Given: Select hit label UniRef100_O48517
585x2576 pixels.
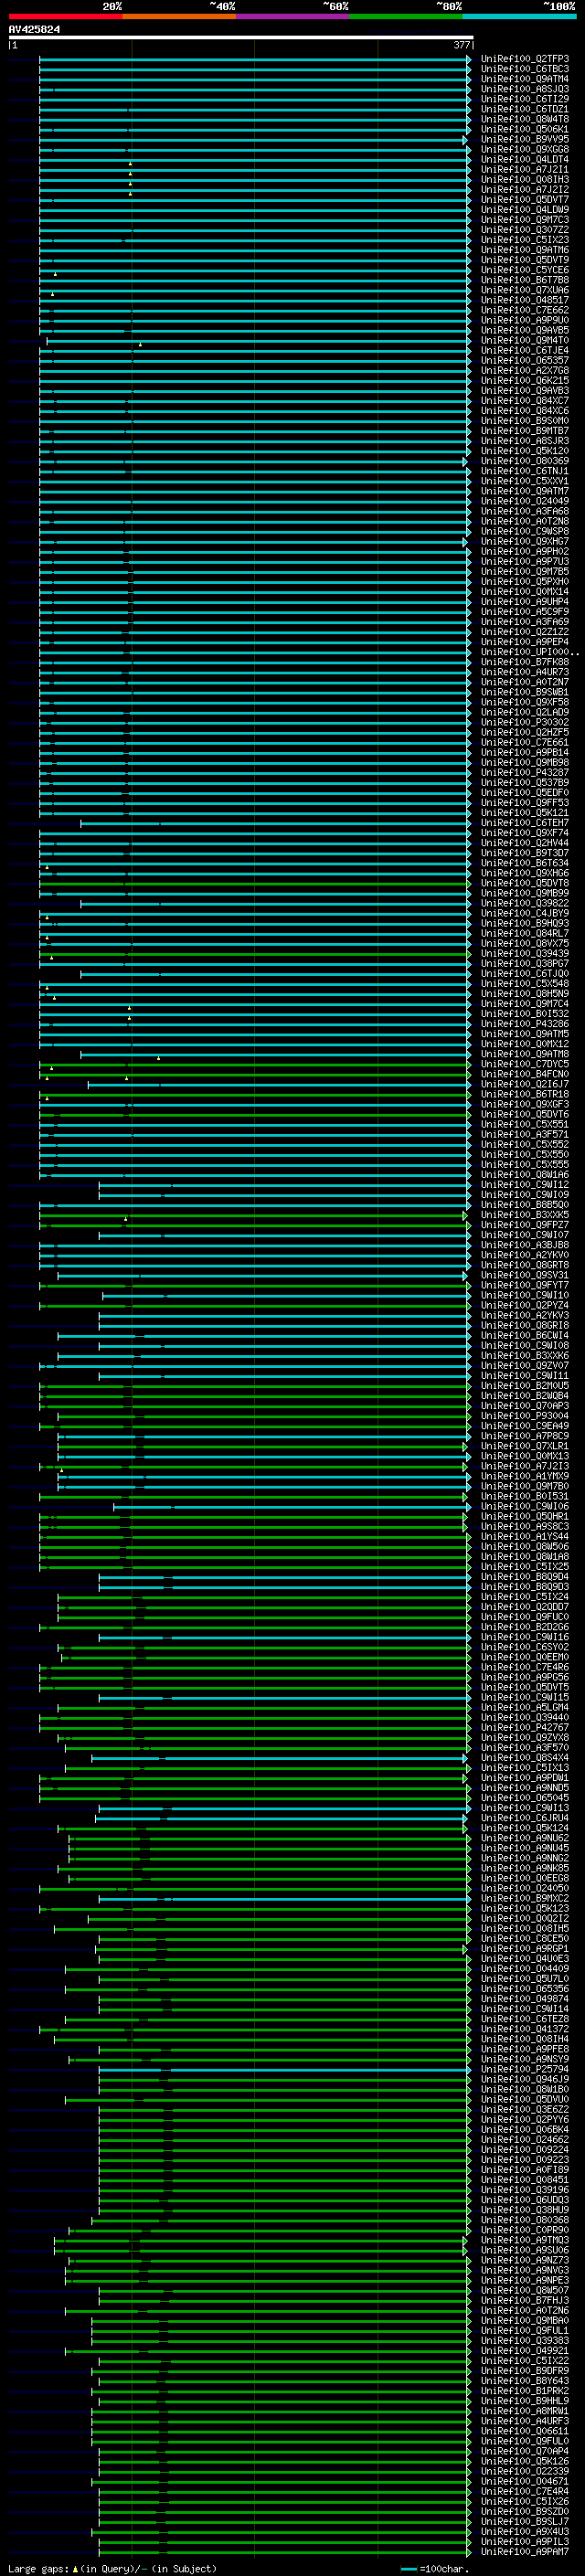Looking at the screenshot, I should 525,300.
